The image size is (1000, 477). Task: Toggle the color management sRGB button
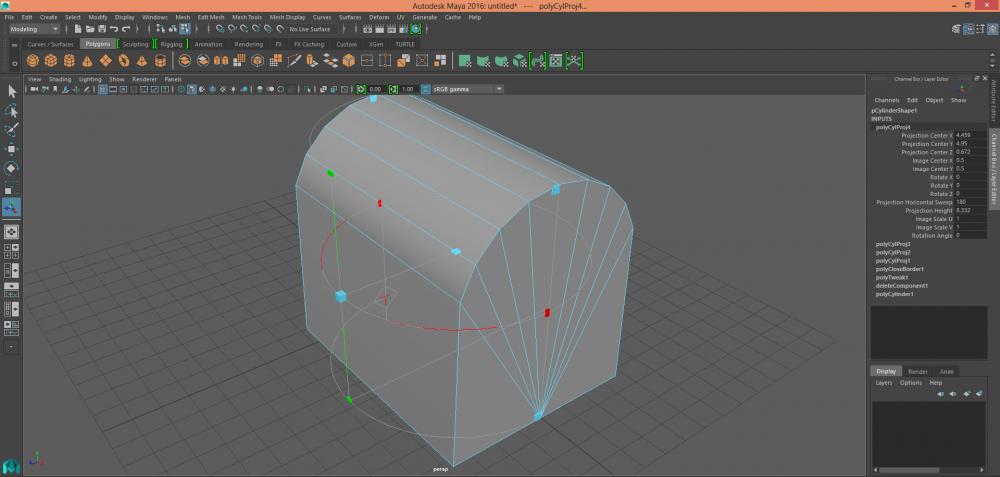[x=423, y=89]
